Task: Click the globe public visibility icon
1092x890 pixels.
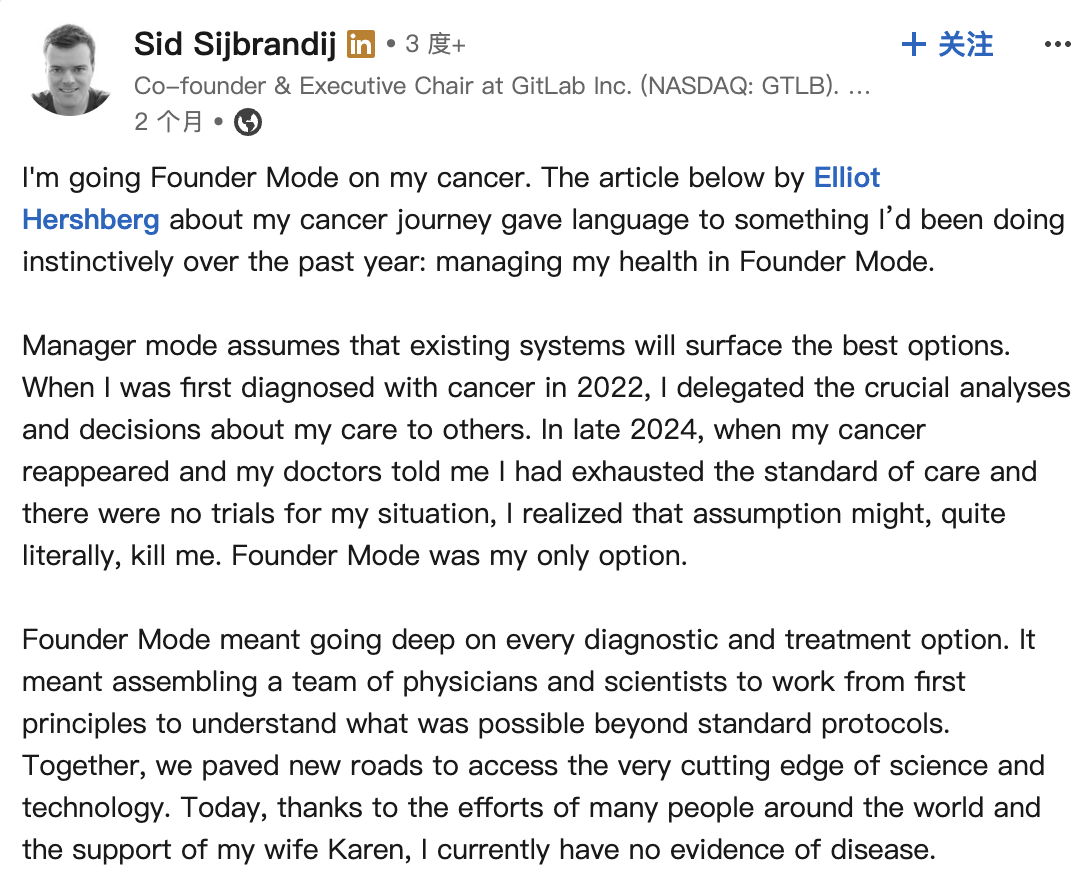Action: pos(248,123)
